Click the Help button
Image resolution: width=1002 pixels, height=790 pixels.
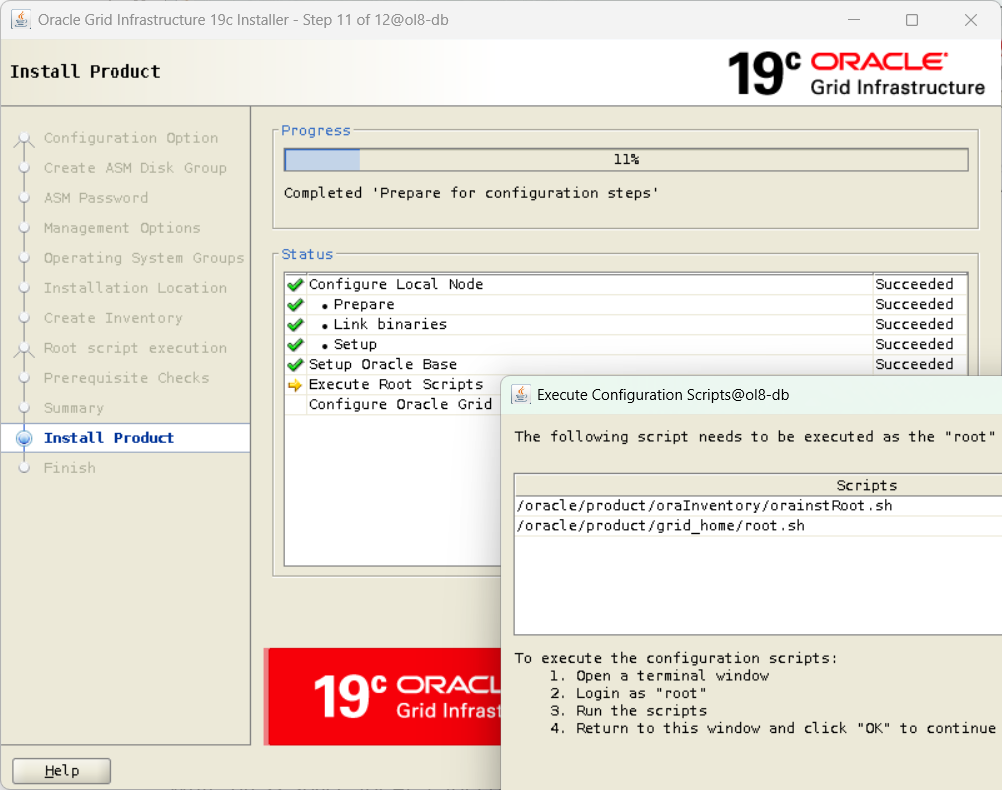point(61,770)
